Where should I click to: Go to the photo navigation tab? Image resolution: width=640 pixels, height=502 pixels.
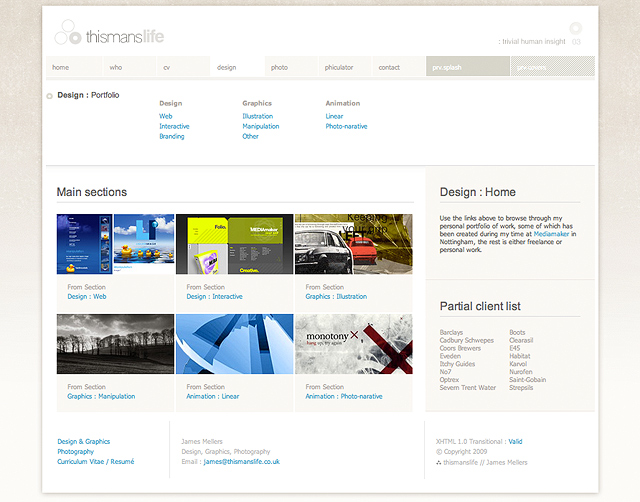[x=291, y=67]
